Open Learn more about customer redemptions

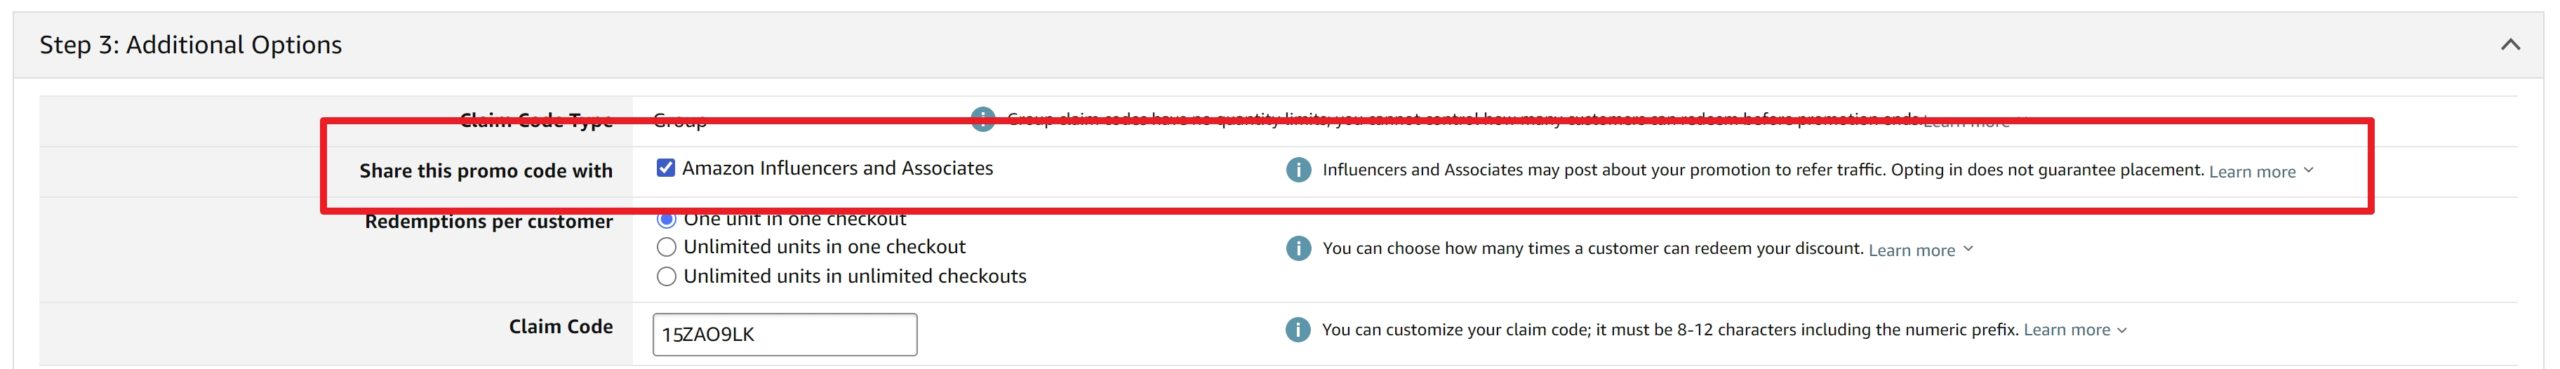coord(1911,250)
